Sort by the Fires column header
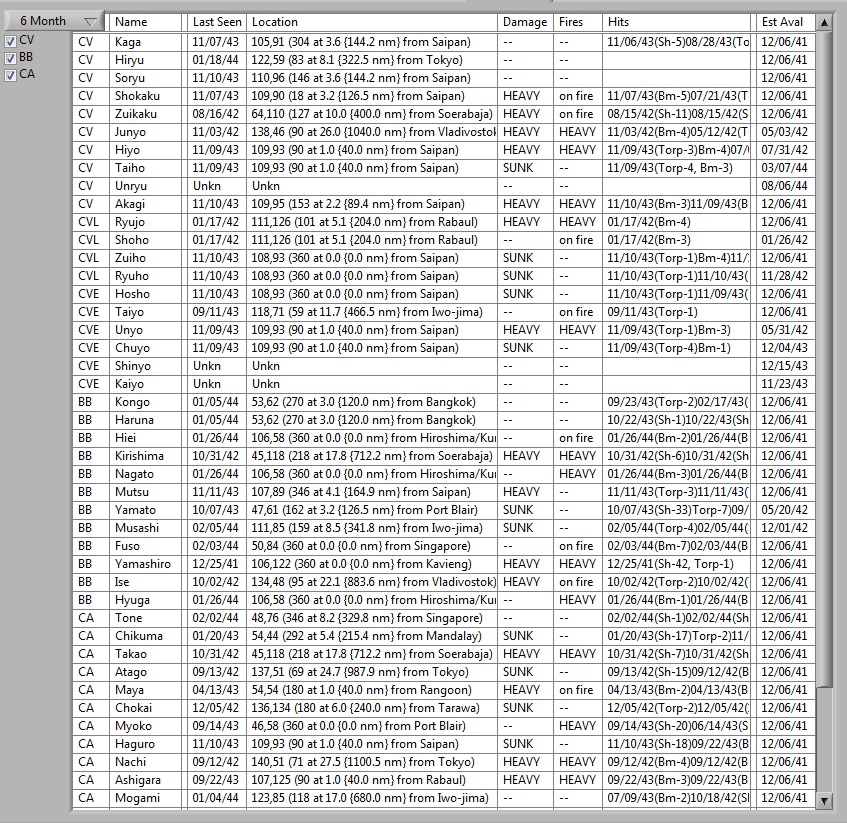The image size is (847, 823). [578, 22]
